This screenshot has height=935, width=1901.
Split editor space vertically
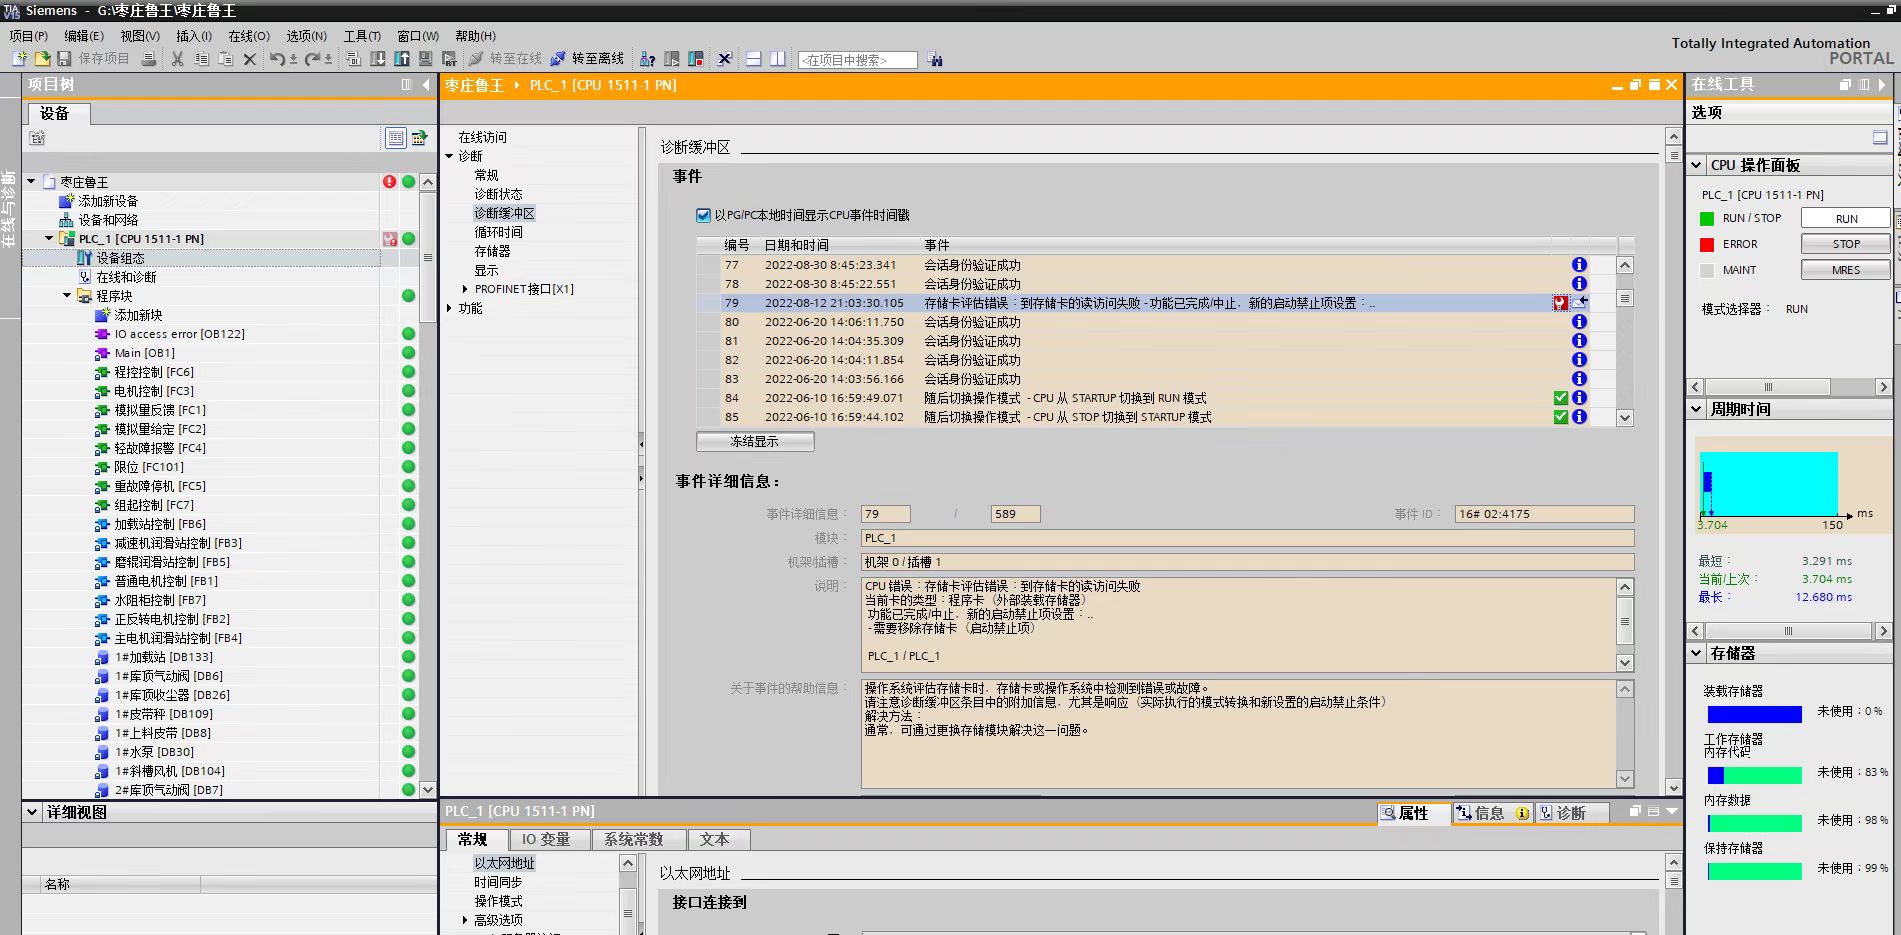(777, 59)
